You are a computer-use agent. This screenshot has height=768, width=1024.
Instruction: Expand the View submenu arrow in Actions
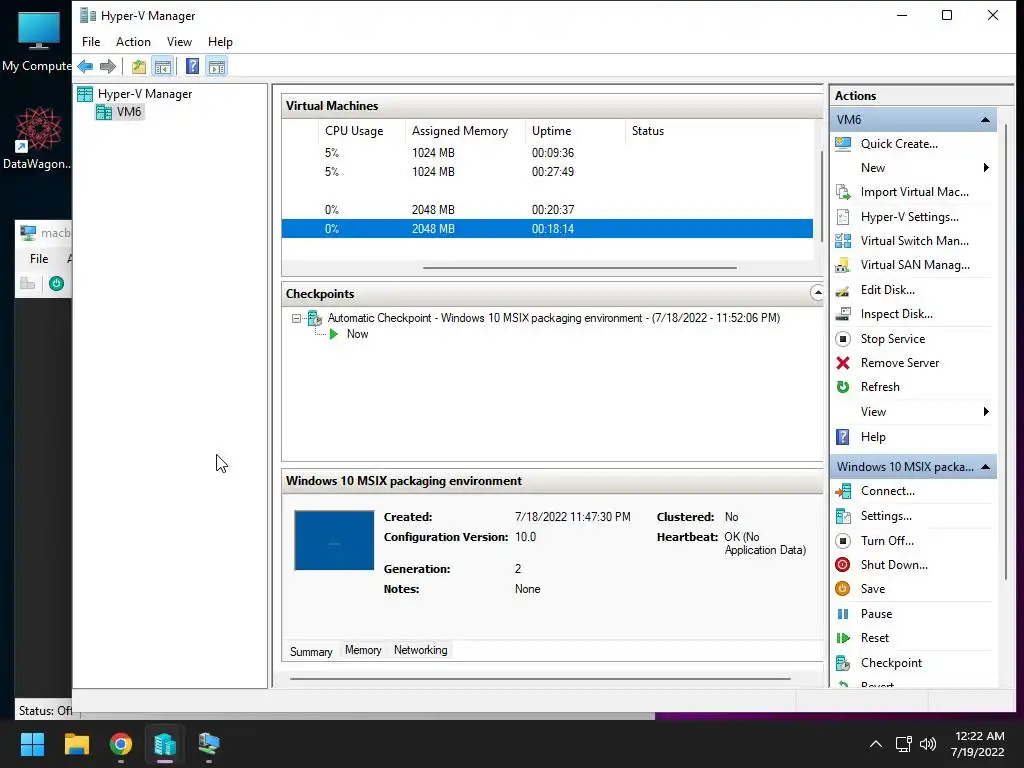pos(986,411)
